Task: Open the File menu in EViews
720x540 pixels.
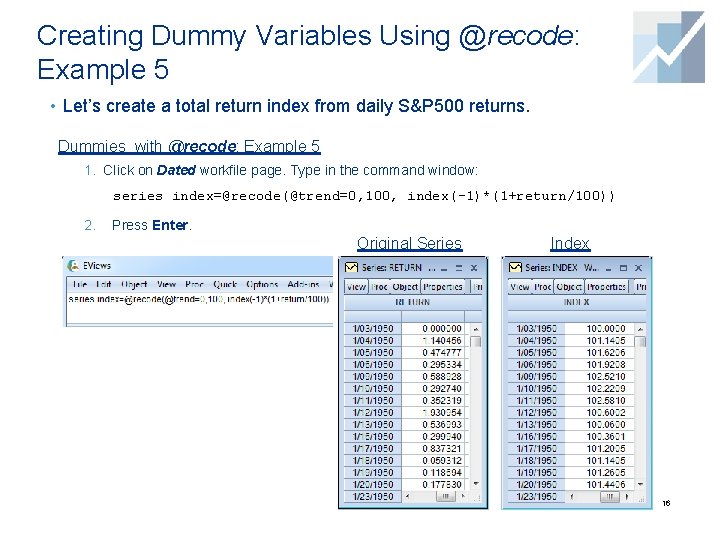Action: [x=80, y=284]
